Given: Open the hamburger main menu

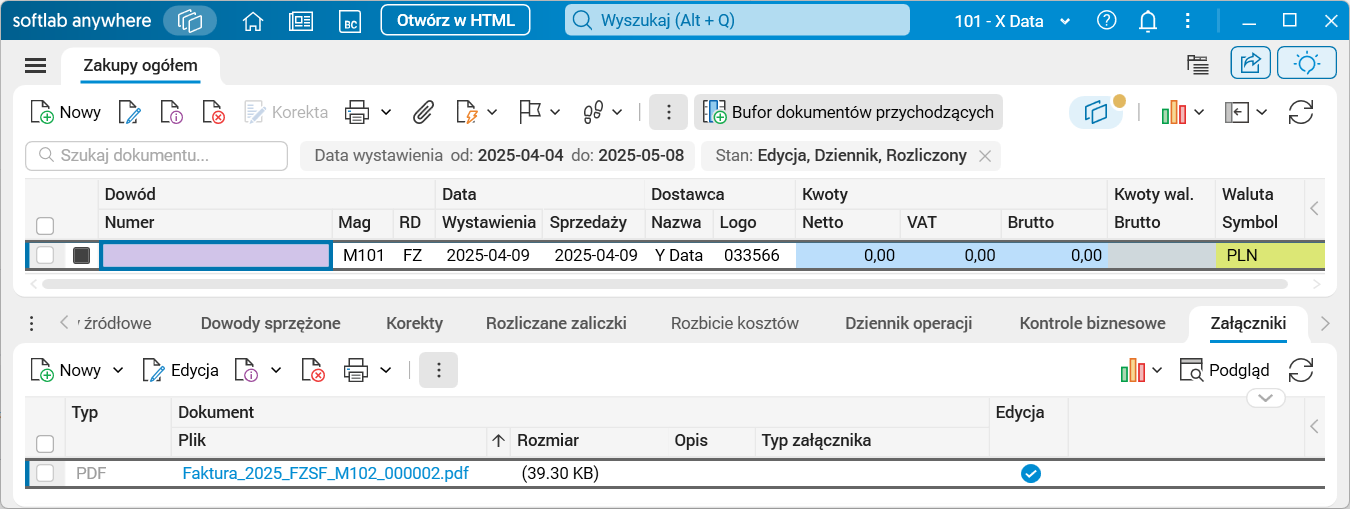Looking at the screenshot, I should coord(36,65).
